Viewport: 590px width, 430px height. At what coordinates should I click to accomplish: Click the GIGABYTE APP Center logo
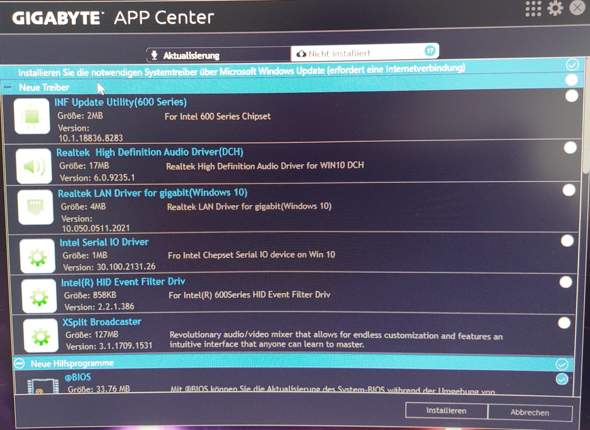click(113, 17)
